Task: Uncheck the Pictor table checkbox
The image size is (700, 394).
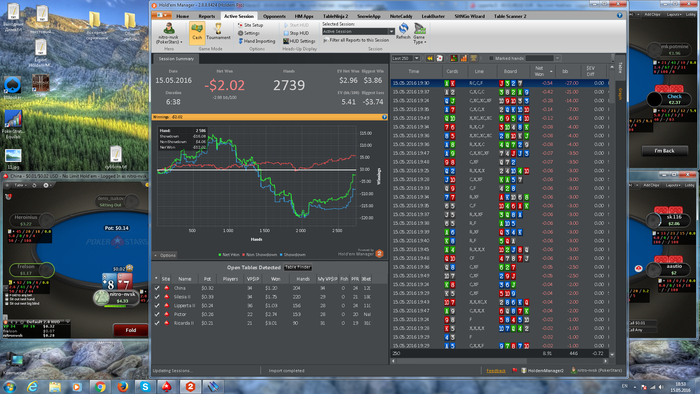Action: pyautogui.click(x=157, y=314)
